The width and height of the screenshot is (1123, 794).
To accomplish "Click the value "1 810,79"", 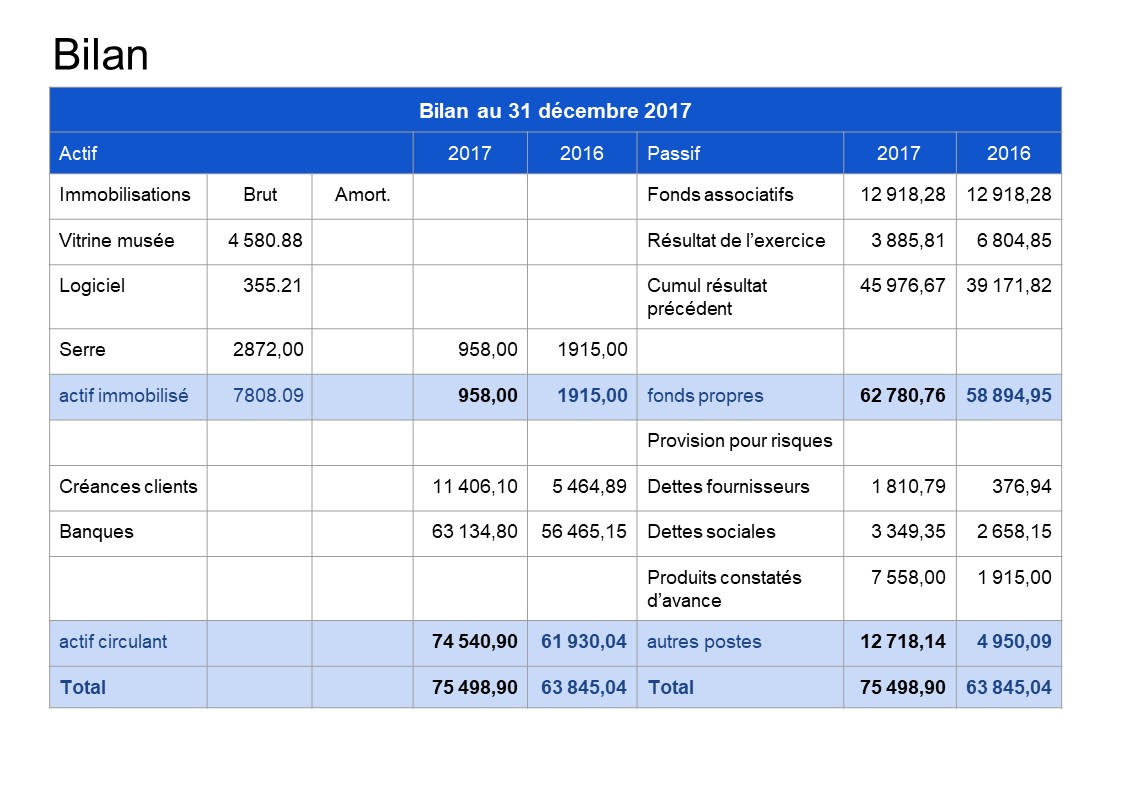I will click(908, 487).
